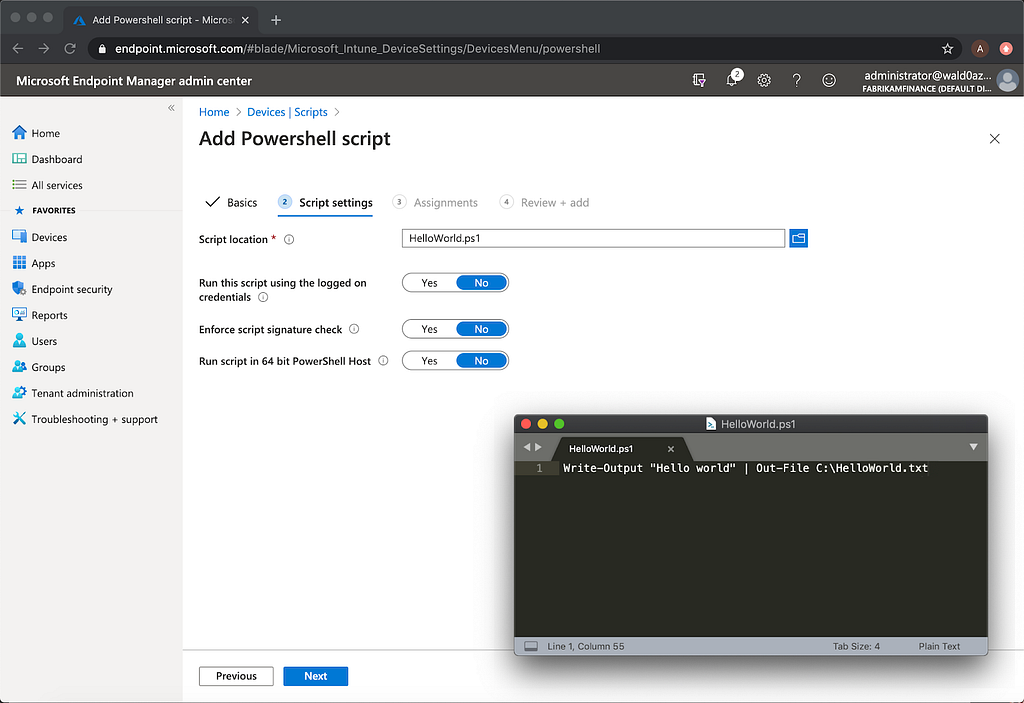This screenshot has width=1024, height=703.
Task: Open Groups in the sidebar
Action: pos(39,367)
